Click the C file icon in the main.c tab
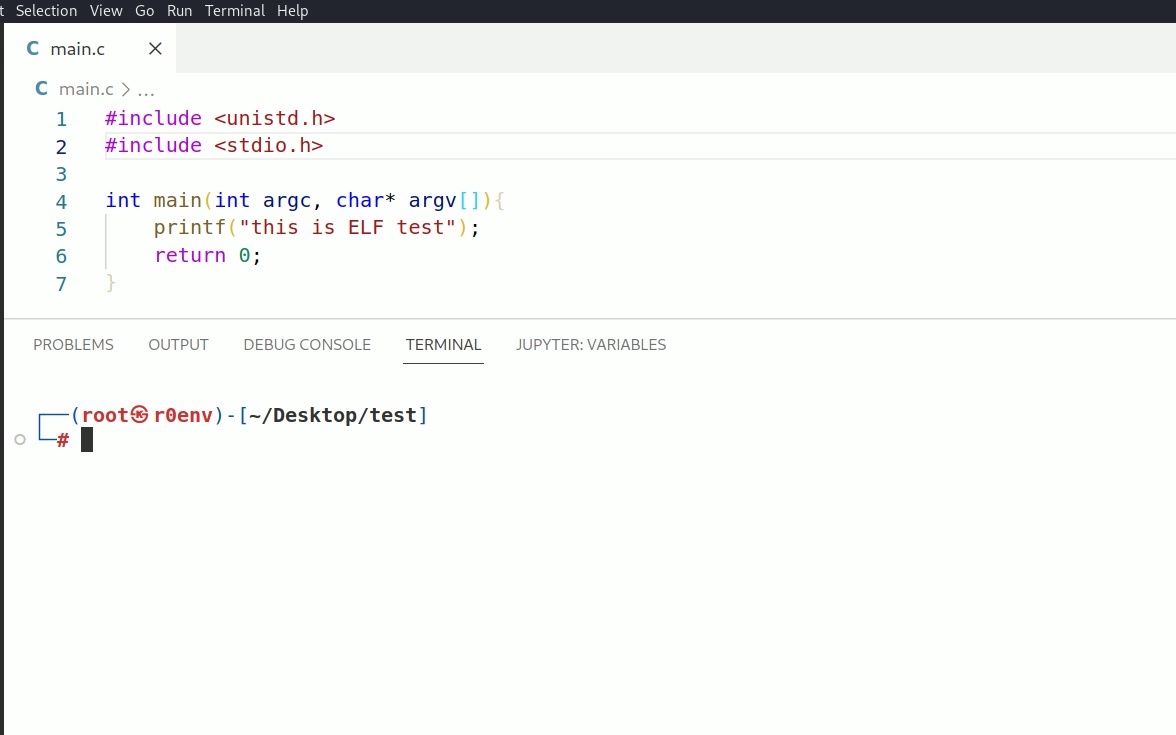 click(x=33, y=49)
